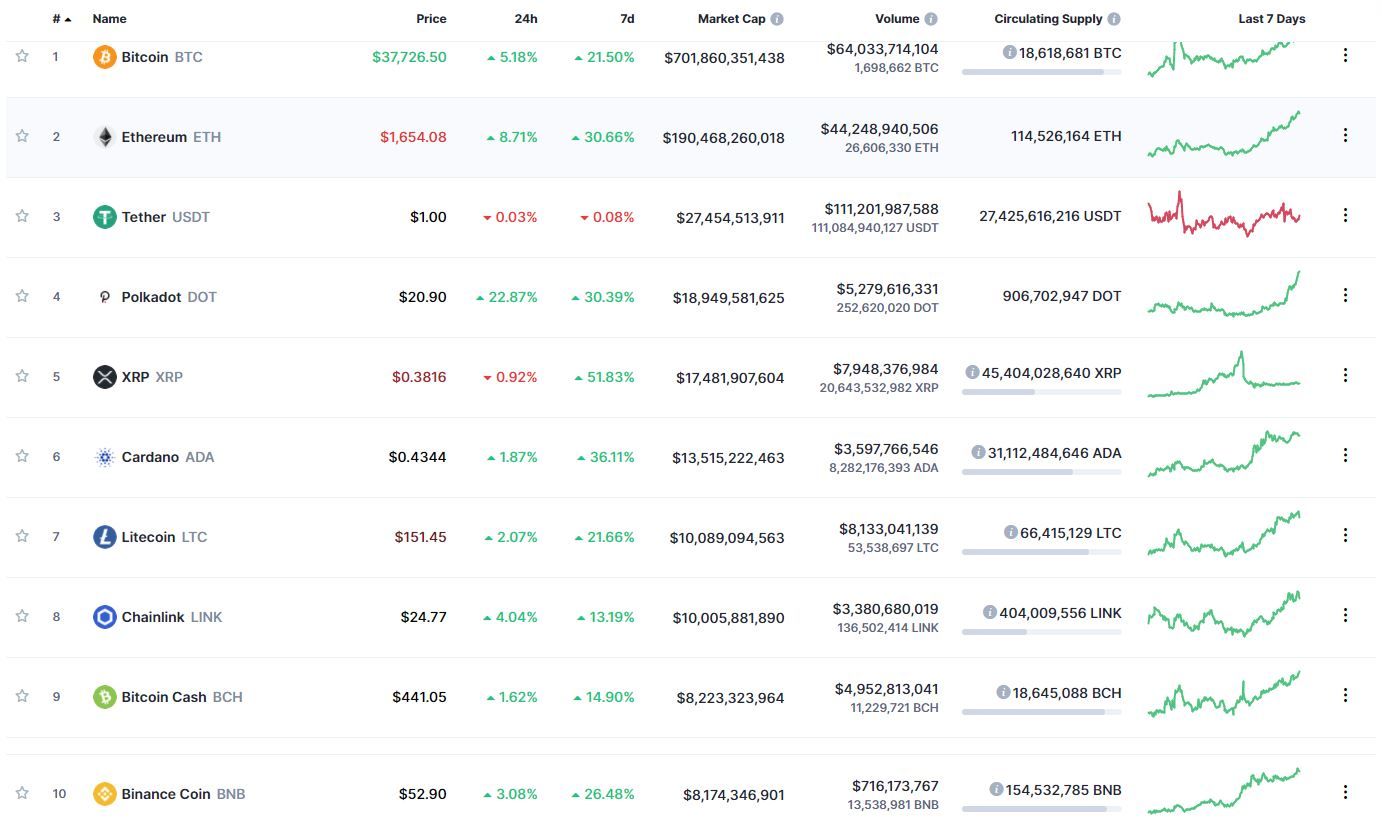Viewport: 1382px width, 829px height.
Task: Sort by the 24h change column header
Action: 525,19
